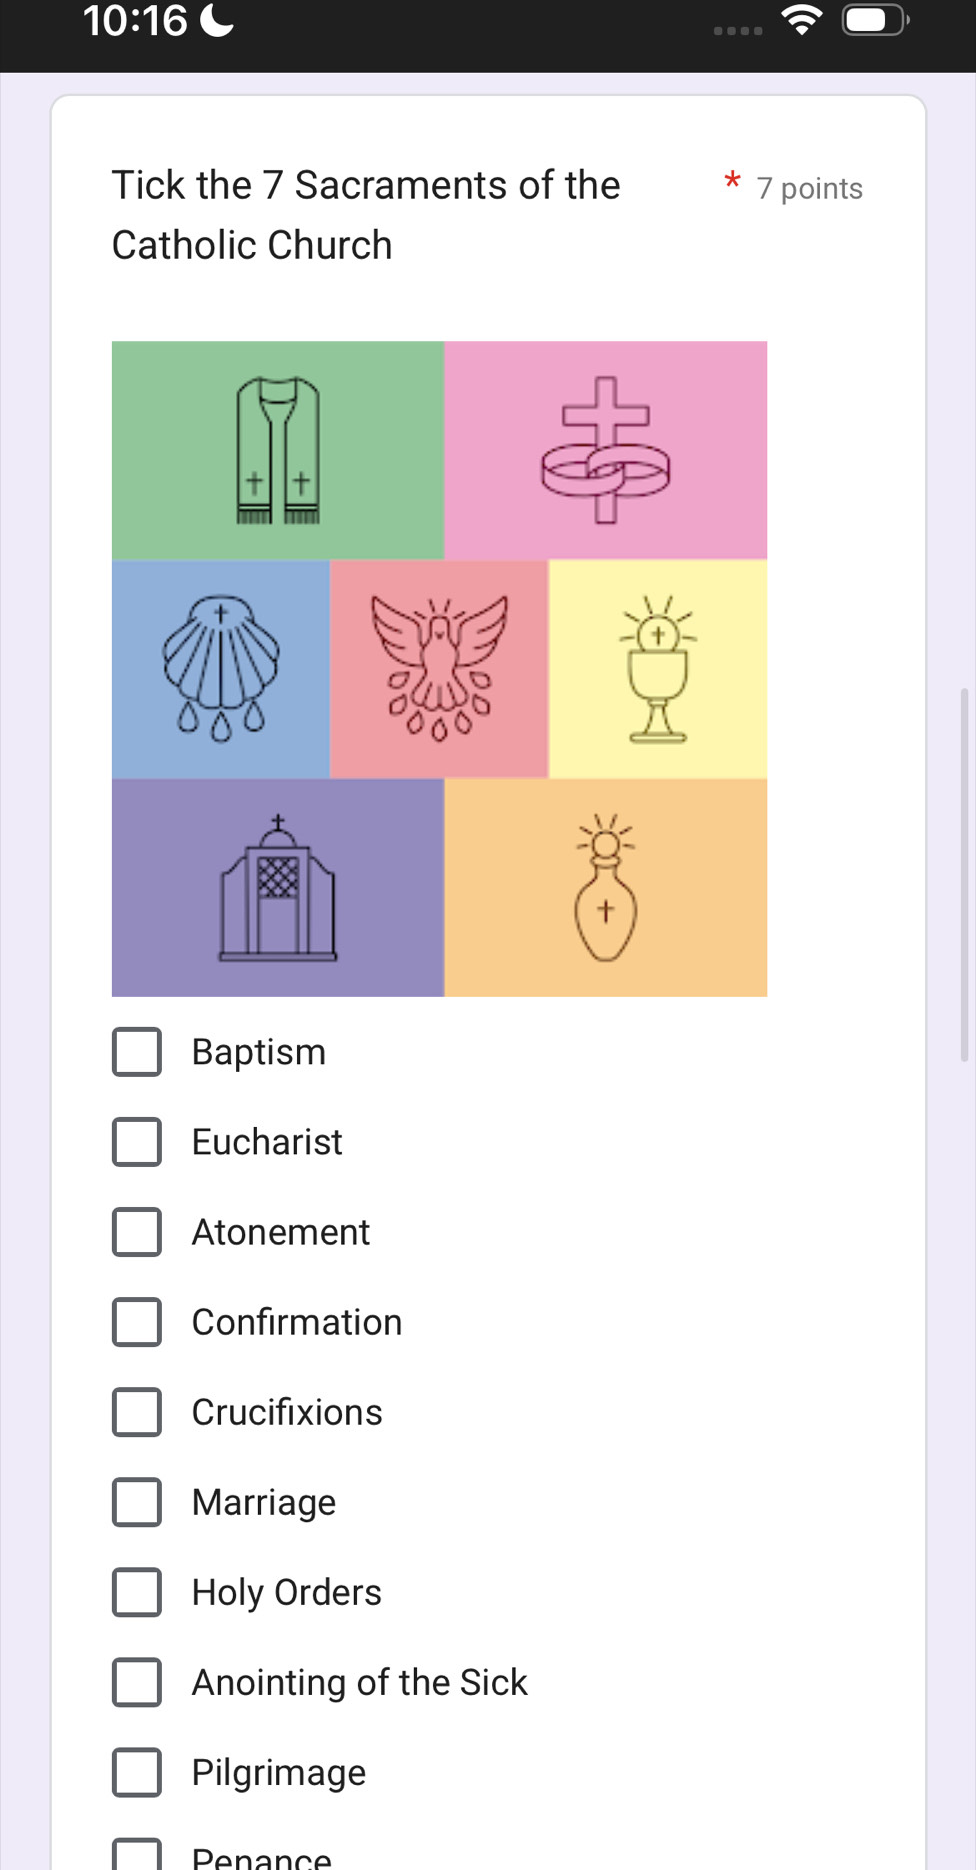Select the Pilgrimage checkbox
976x1870 pixels.
click(x=137, y=1772)
